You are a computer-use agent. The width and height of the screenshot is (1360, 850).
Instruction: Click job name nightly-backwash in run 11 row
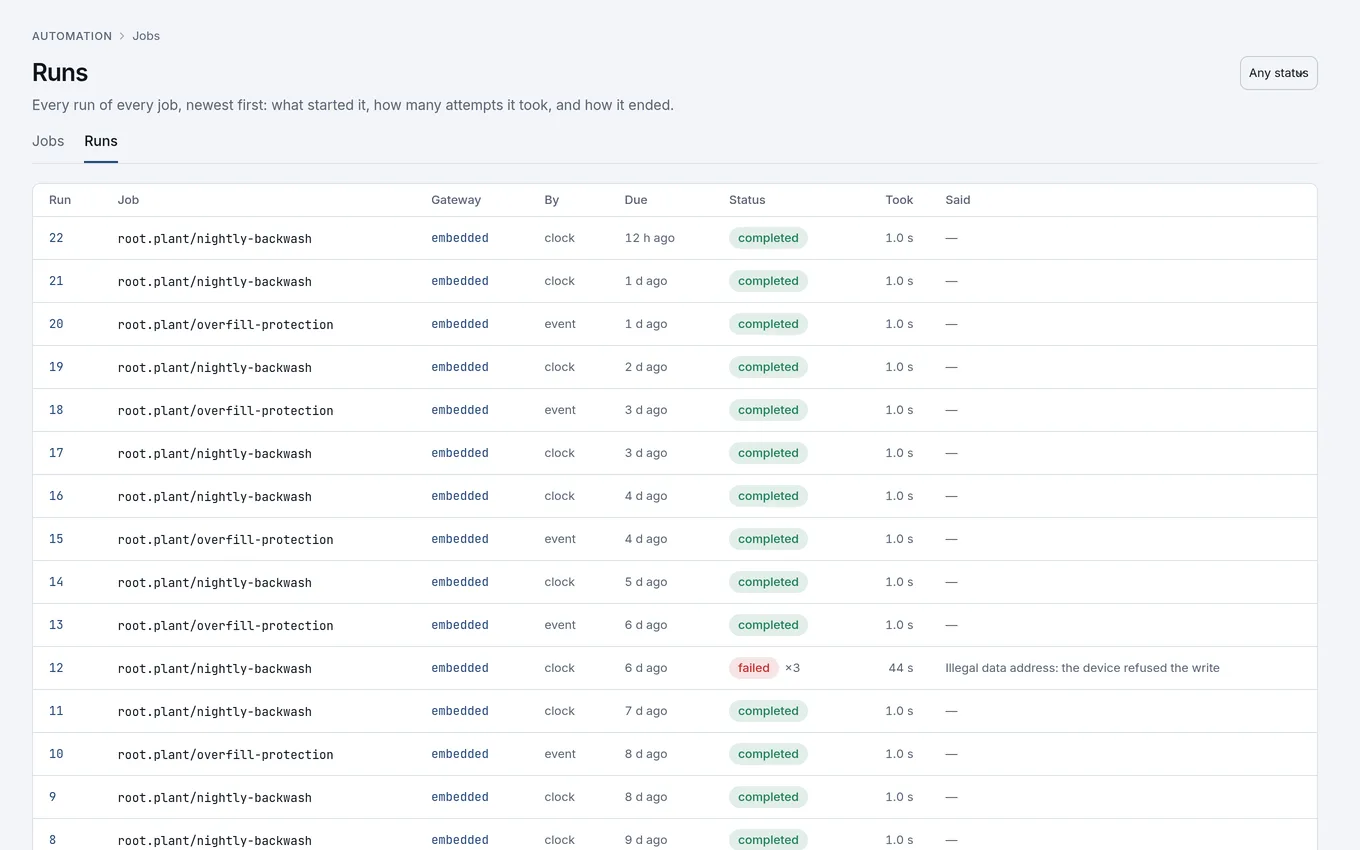point(215,712)
